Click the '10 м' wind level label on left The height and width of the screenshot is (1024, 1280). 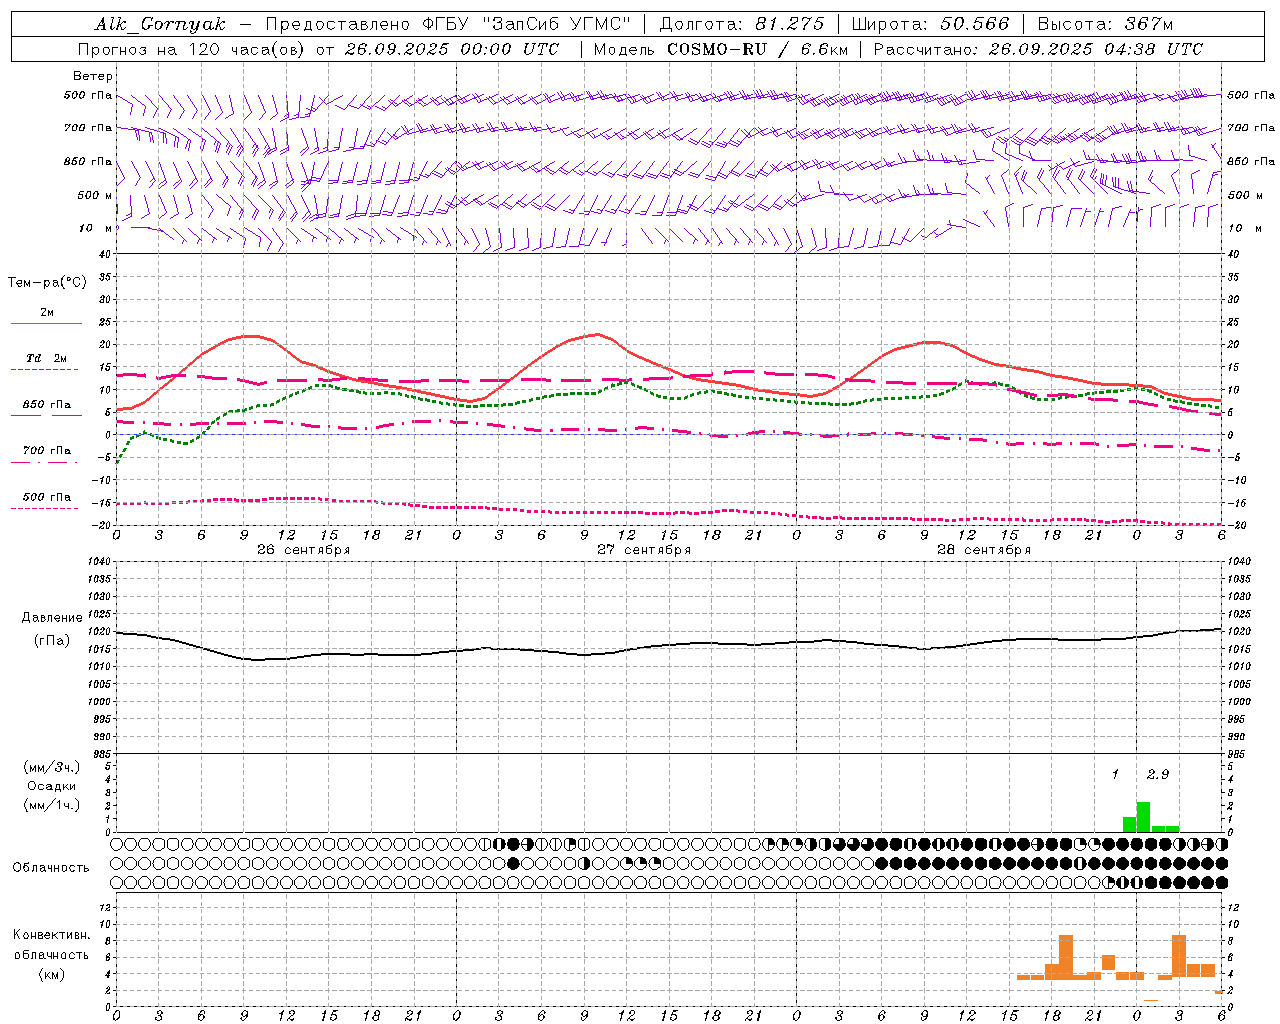95,228
